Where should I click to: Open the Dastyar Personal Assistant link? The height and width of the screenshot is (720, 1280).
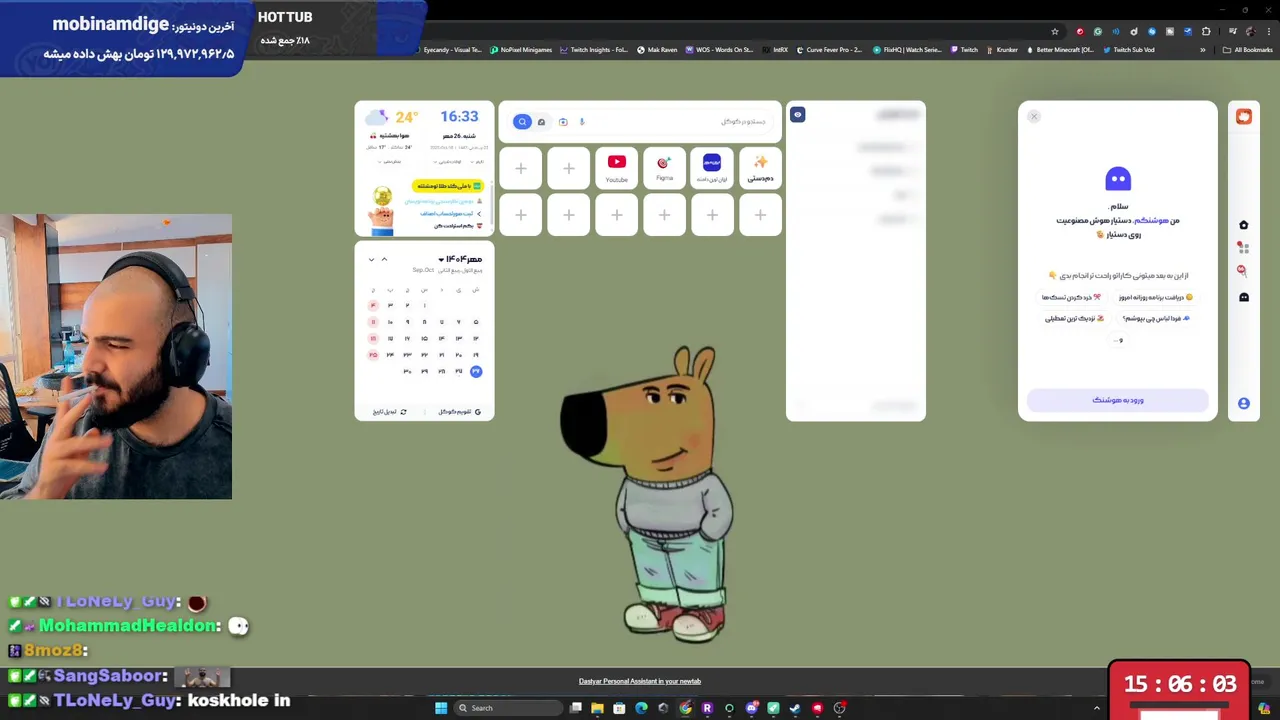(x=640, y=681)
